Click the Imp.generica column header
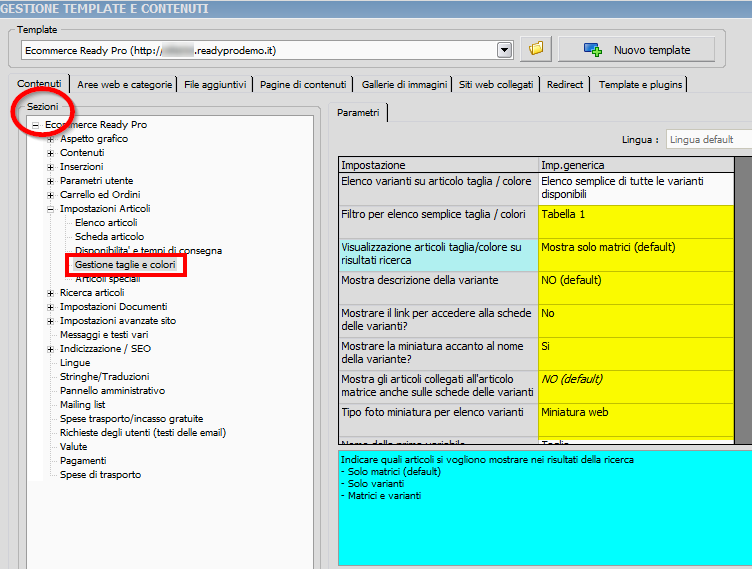Viewport: 752px width, 569px height. click(x=636, y=165)
